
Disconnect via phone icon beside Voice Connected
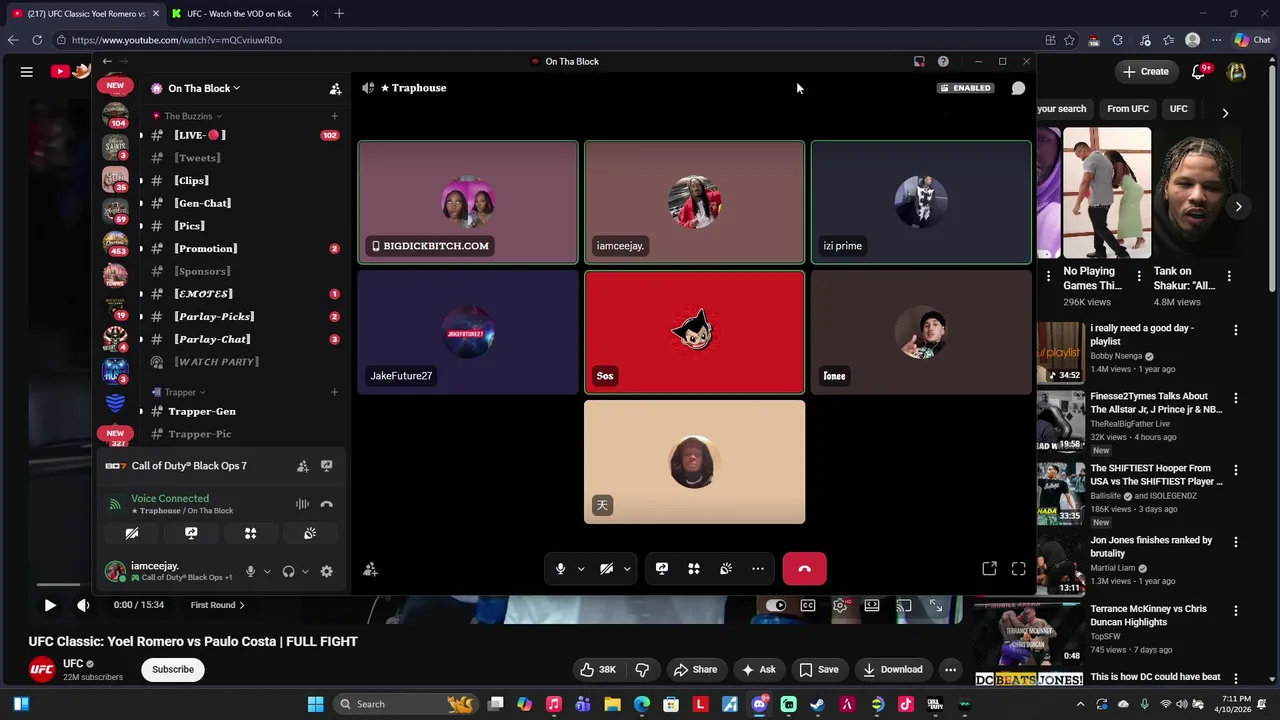(326, 504)
